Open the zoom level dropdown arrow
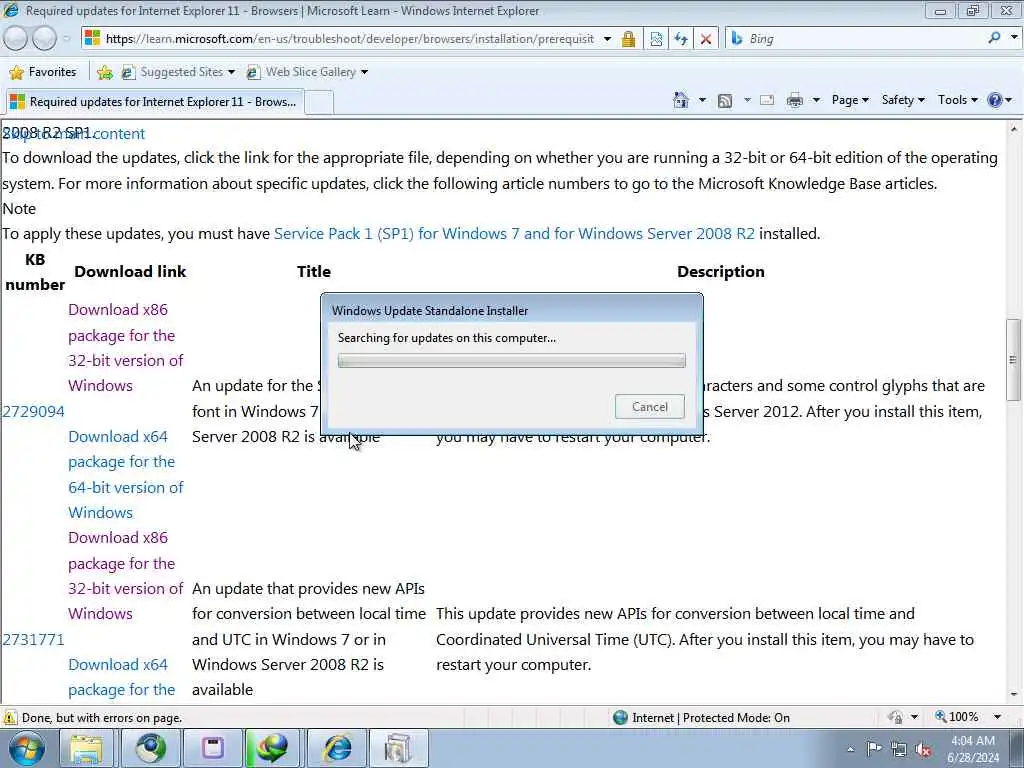1024x768 pixels. click(997, 717)
